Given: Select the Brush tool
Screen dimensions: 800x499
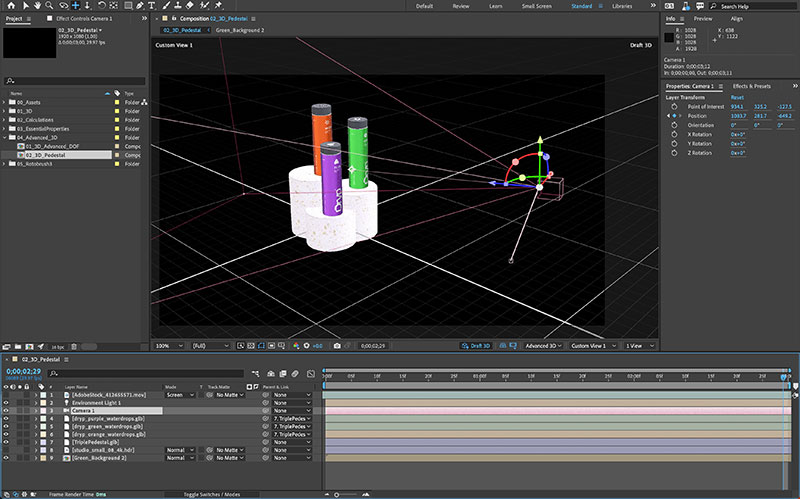Looking at the screenshot, I should point(166,6).
